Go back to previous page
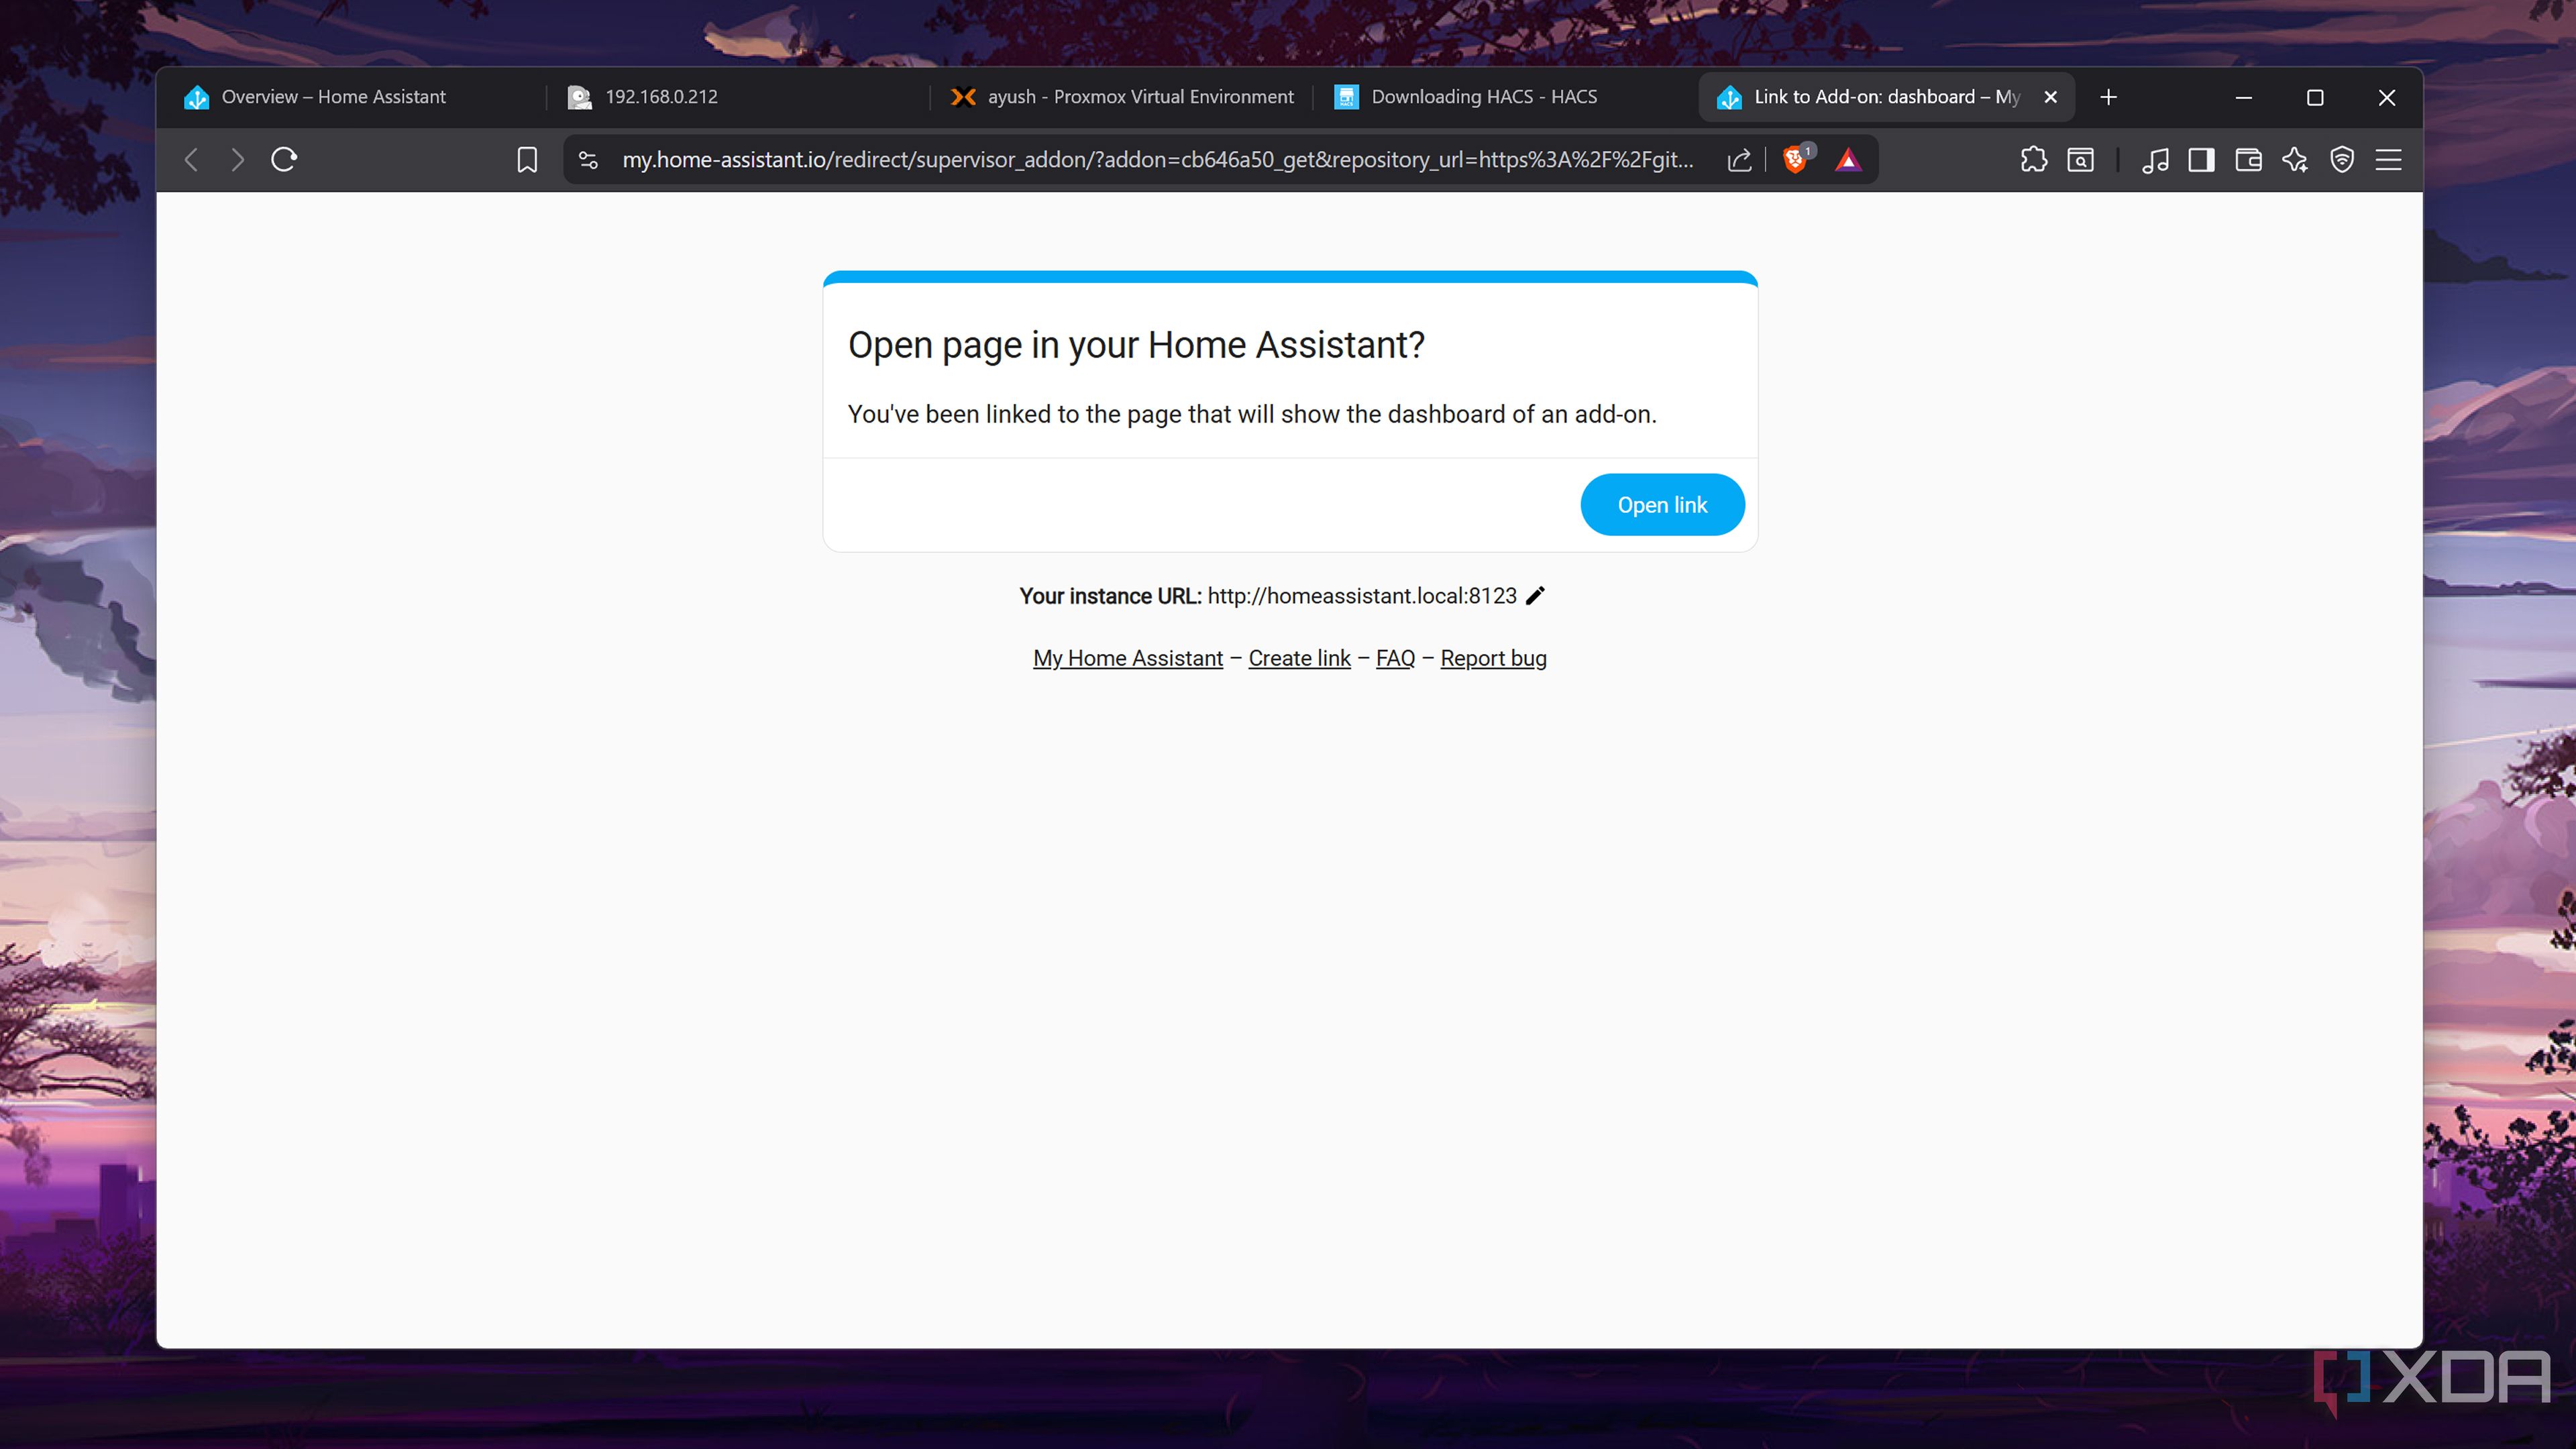This screenshot has width=2576, height=1449. pyautogui.click(x=191, y=160)
